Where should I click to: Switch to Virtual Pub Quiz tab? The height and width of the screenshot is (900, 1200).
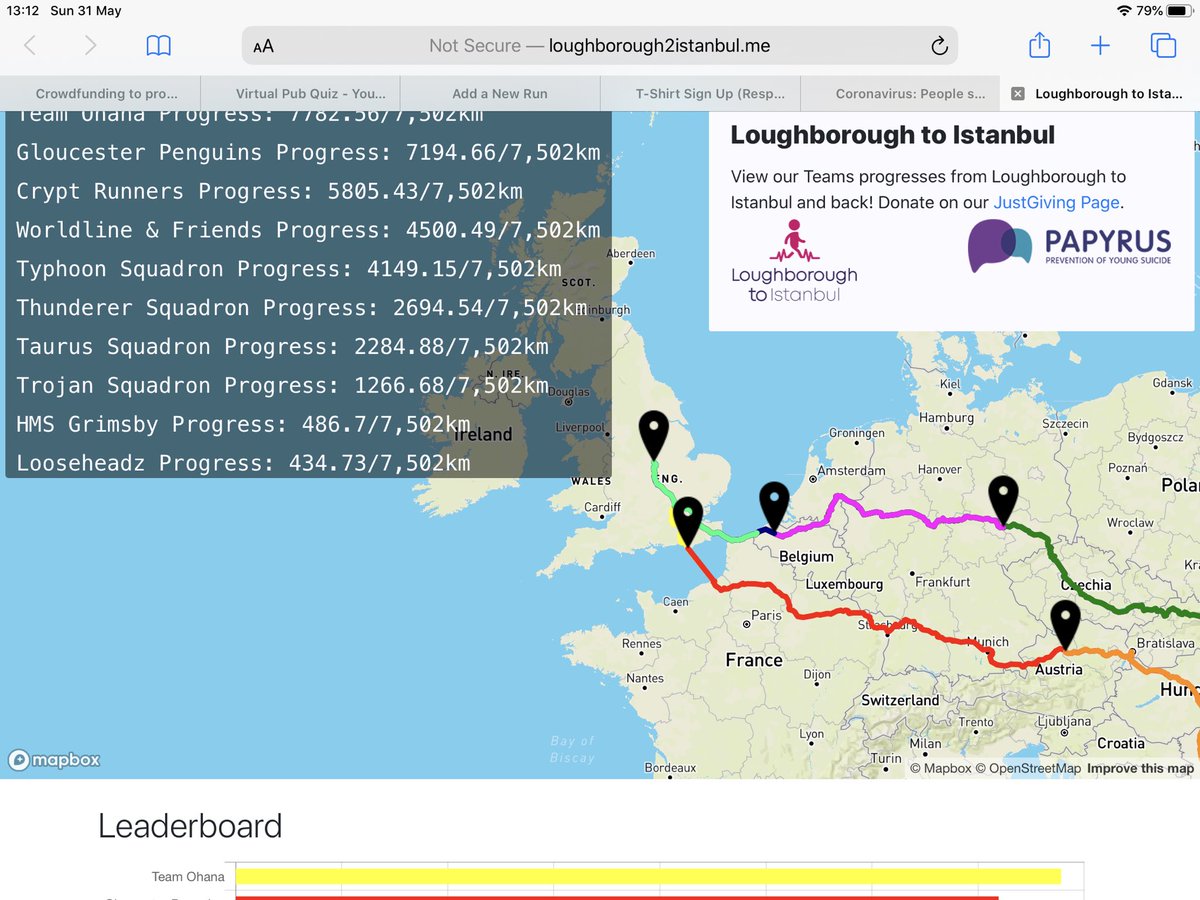tap(300, 94)
